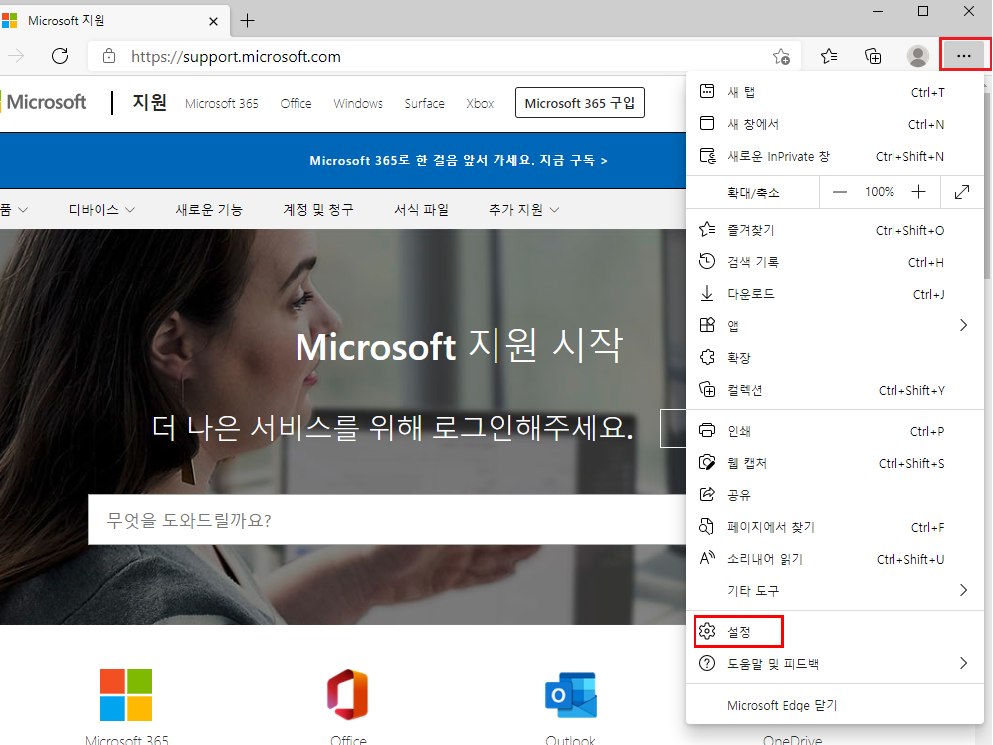Zoom out with the minus button
Image resolution: width=993 pixels, height=745 pixels.
(x=840, y=191)
